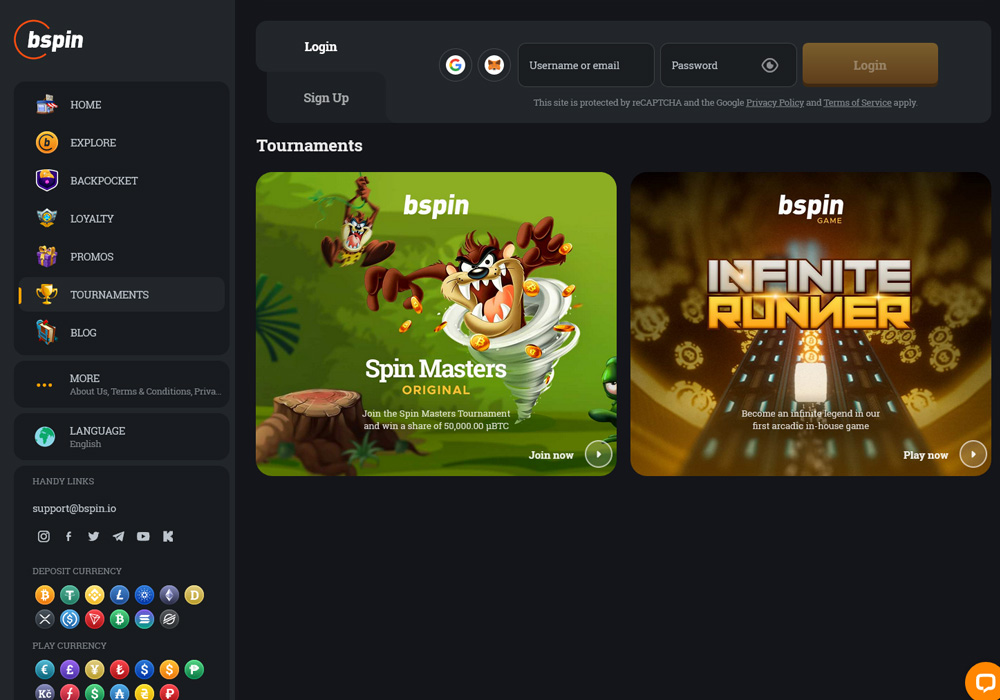Screen dimensions: 1000x700
Task: Choose the Yen play currency icon
Action: [94, 669]
